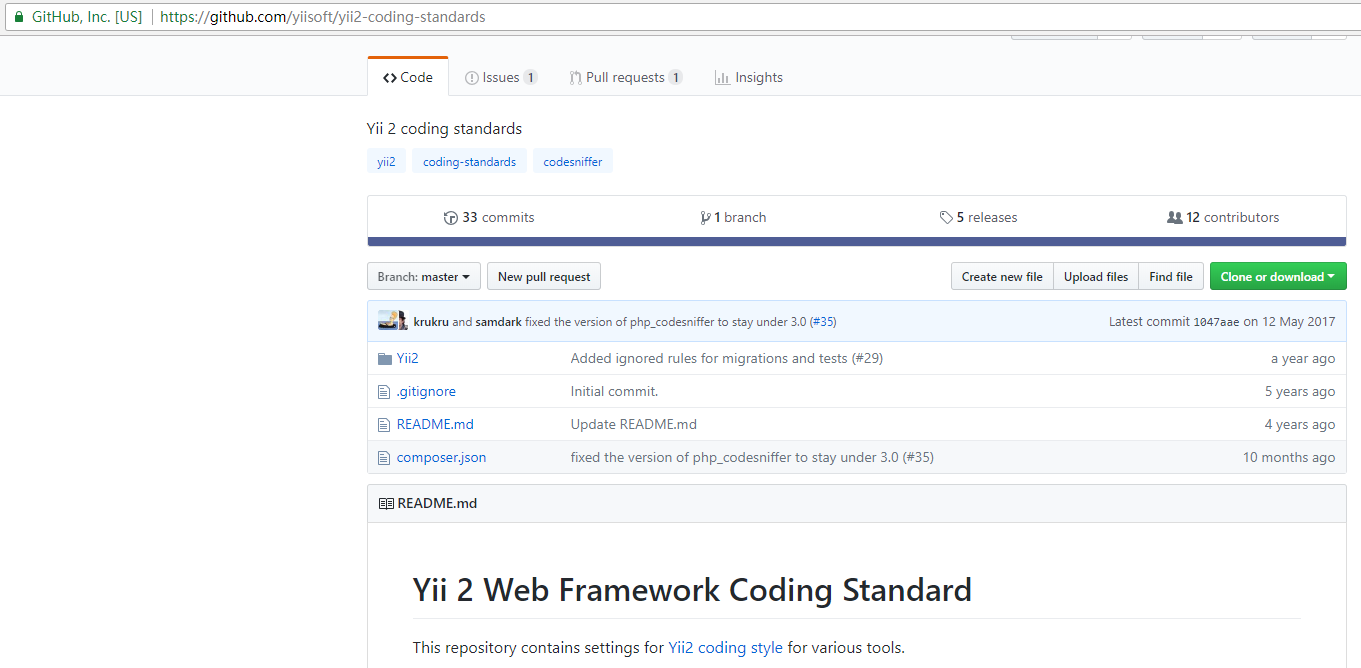Switch to the Issues tab
Viewport: 1361px width, 668px height.
coord(500,78)
